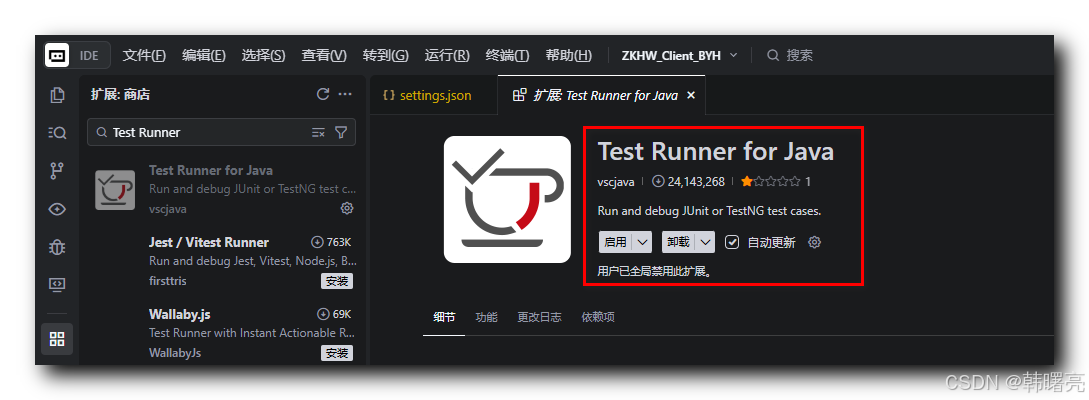The width and height of the screenshot is (1089, 400).
Task: Open the Terminal menu
Action: pyautogui.click(x=508, y=56)
